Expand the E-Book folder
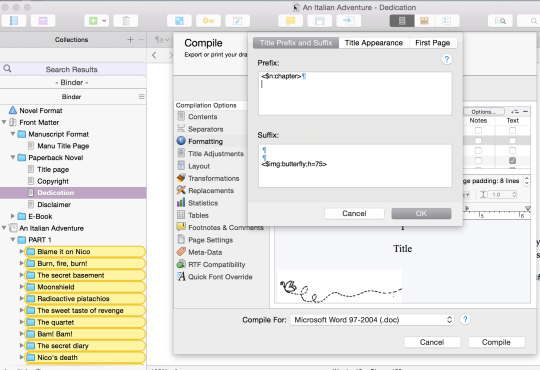This screenshot has width=540, height=370. [x=13, y=216]
